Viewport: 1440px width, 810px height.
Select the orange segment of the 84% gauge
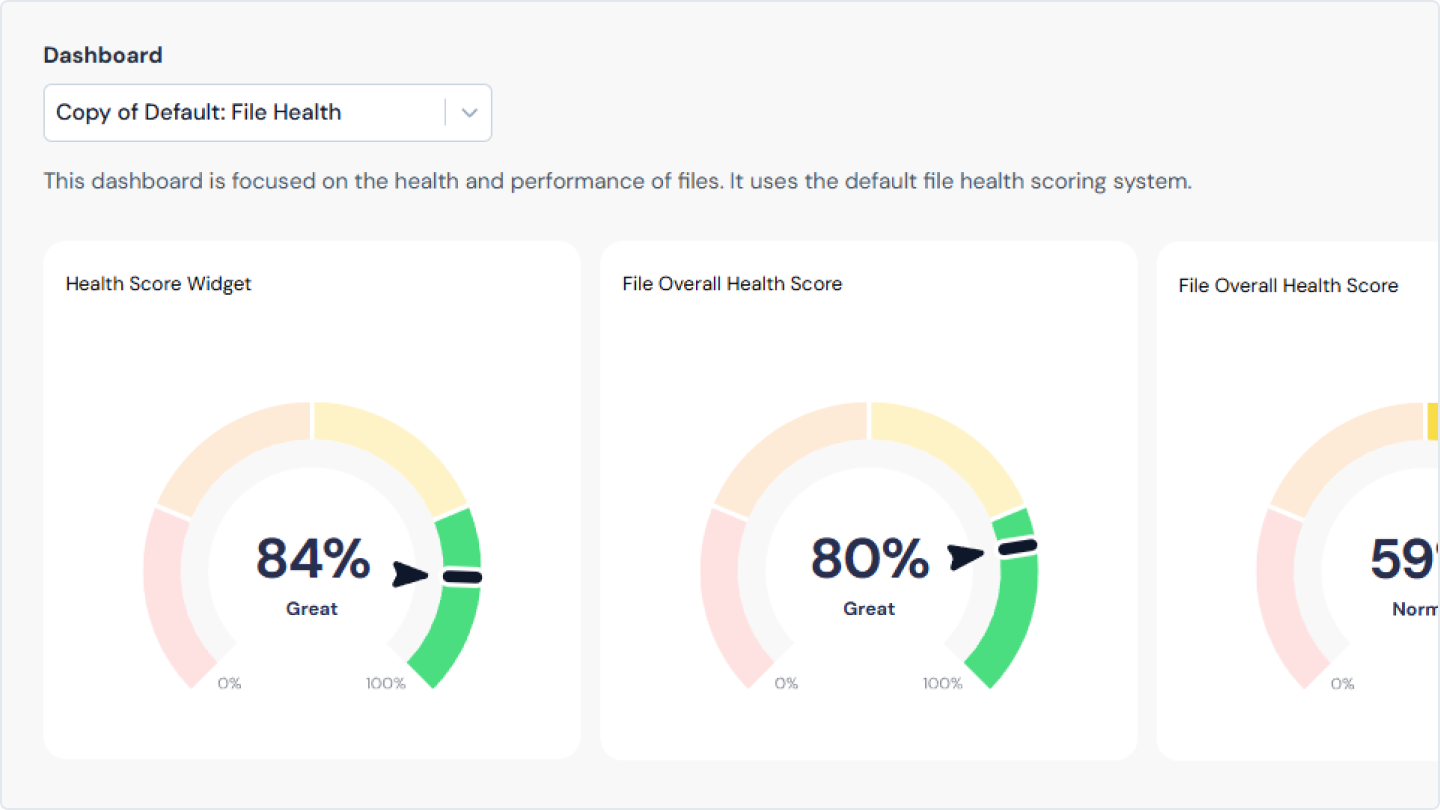coord(228,447)
